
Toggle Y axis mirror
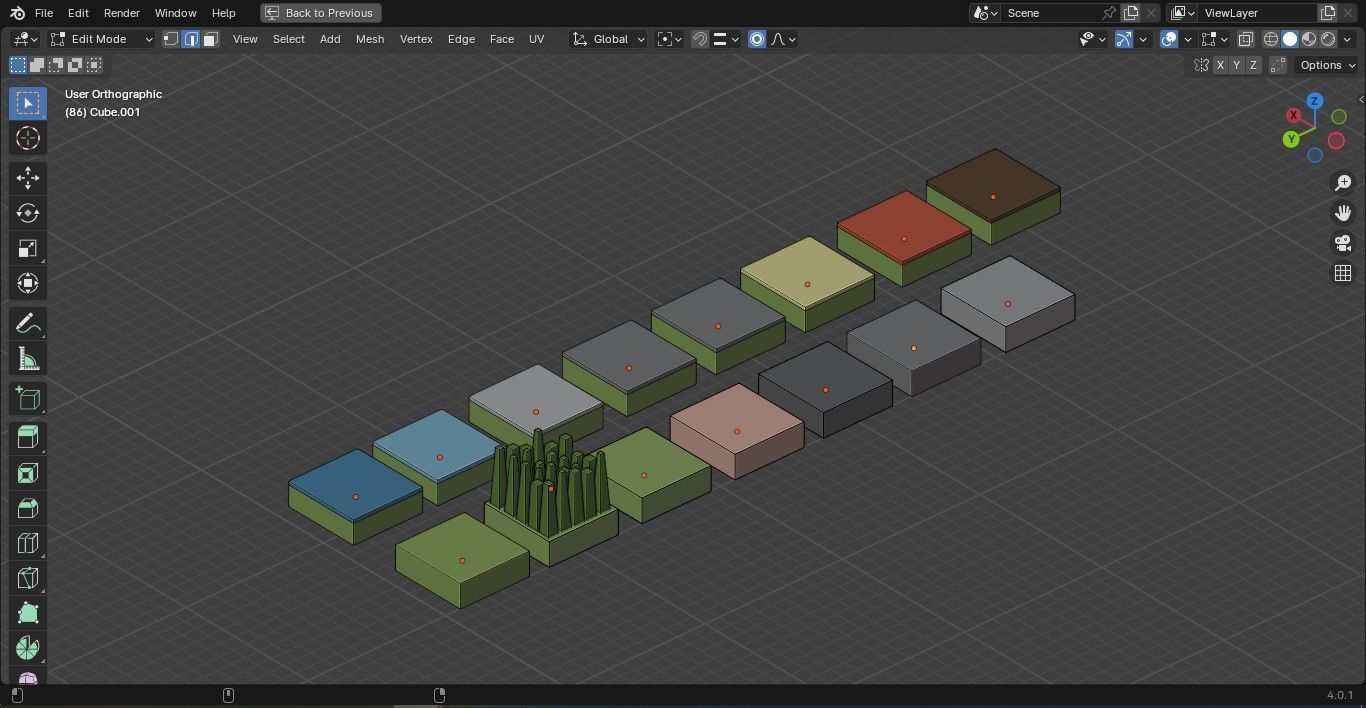tap(1236, 65)
